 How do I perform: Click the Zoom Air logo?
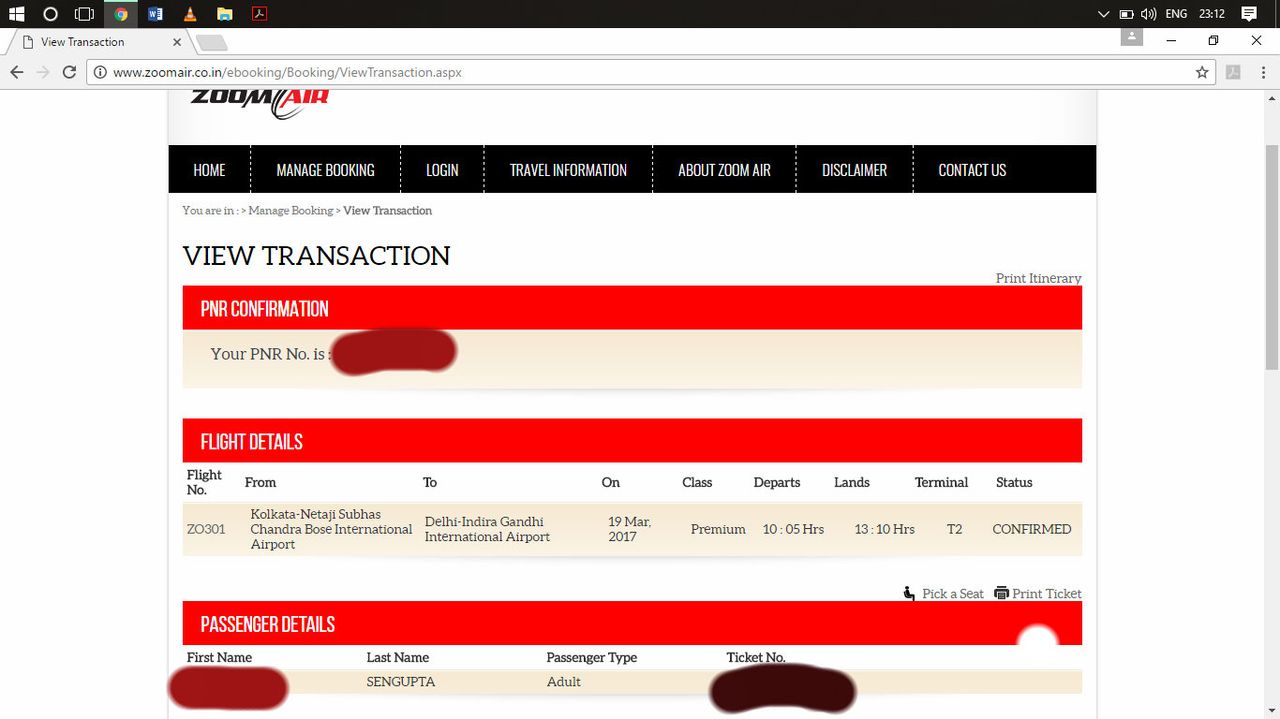tap(259, 103)
